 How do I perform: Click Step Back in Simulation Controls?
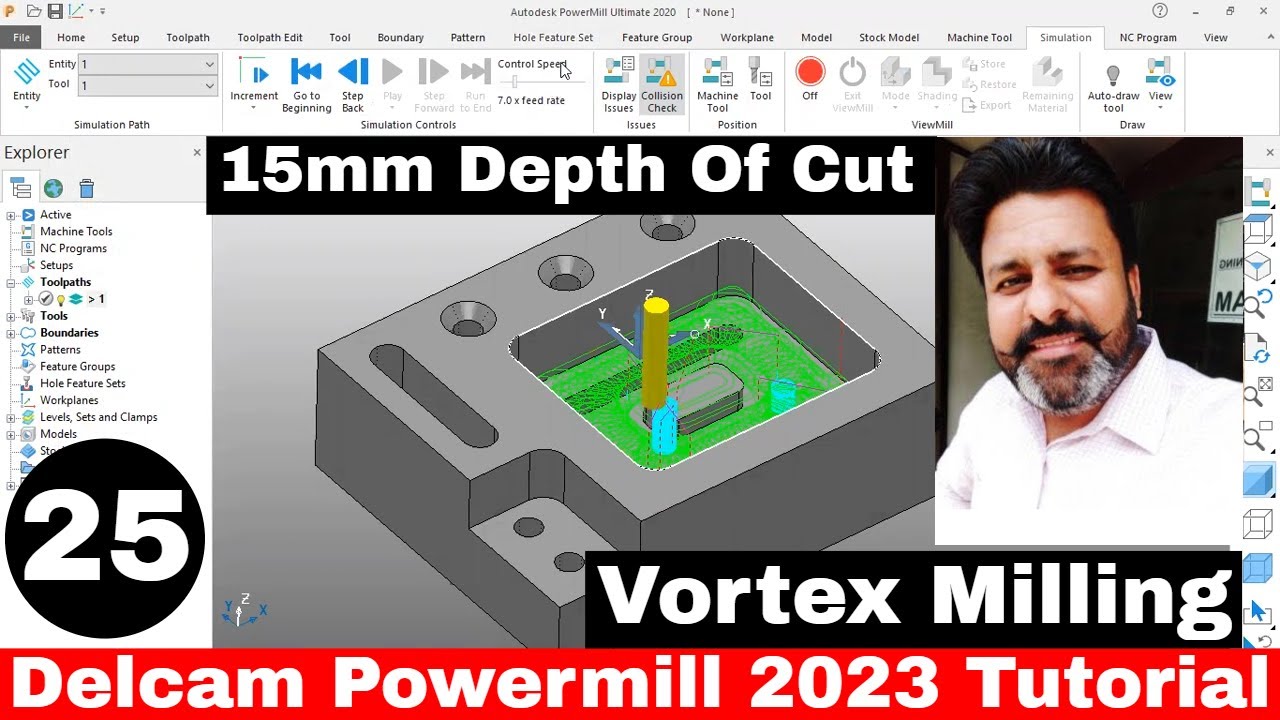click(x=353, y=84)
